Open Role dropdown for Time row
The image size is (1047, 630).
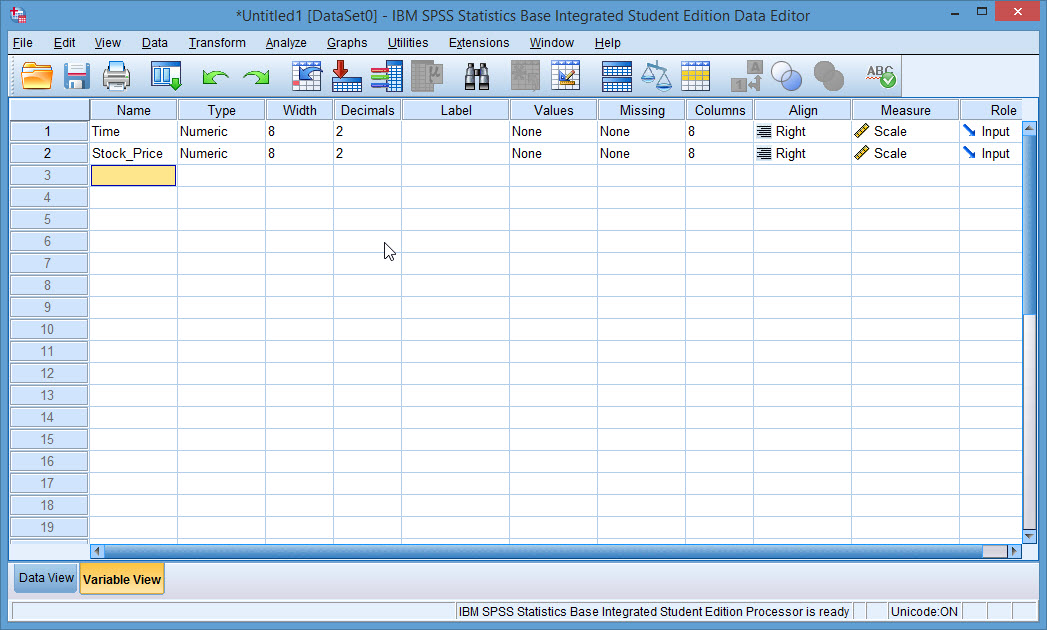point(991,132)
